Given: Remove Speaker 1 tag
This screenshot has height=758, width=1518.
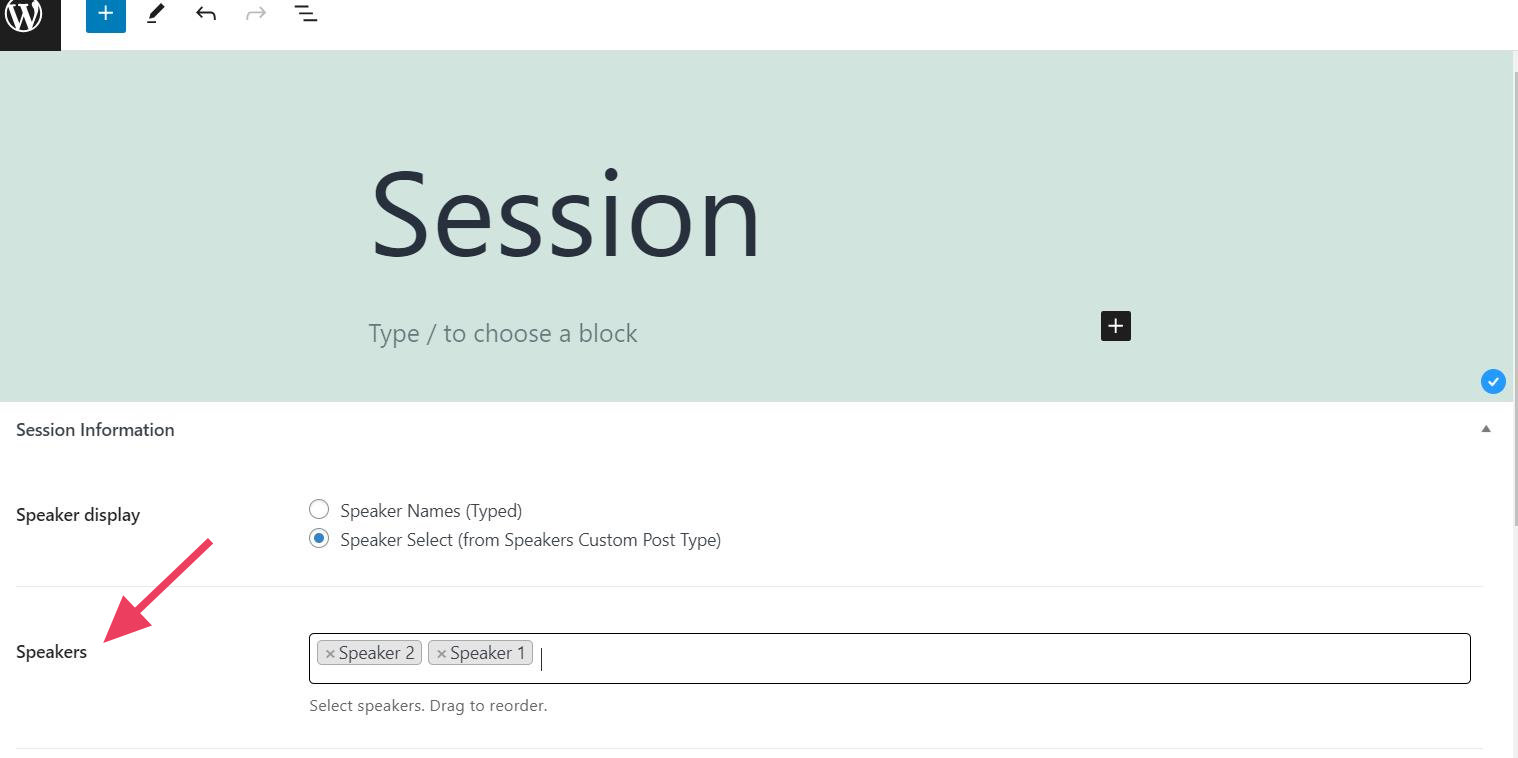Looking at the screenshot, I should [x=441, y=654].
